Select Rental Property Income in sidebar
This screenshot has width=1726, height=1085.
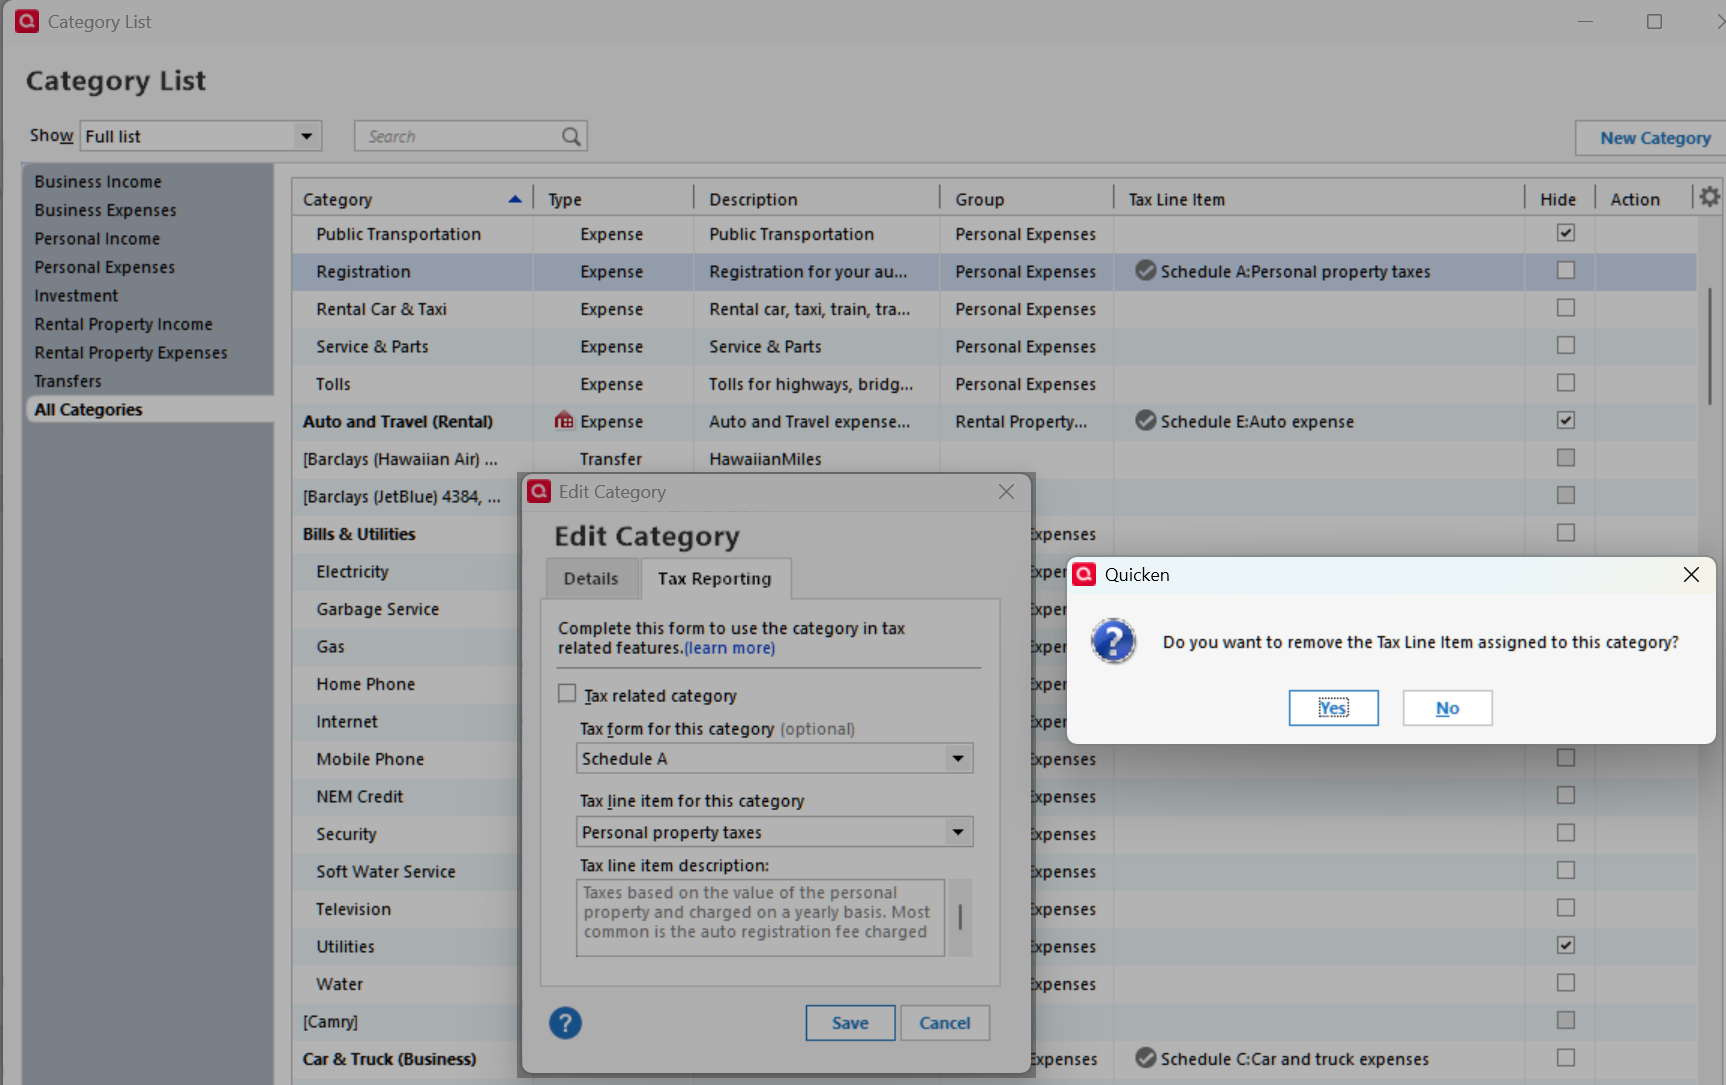pyautogui.click(x=123, y=324)
